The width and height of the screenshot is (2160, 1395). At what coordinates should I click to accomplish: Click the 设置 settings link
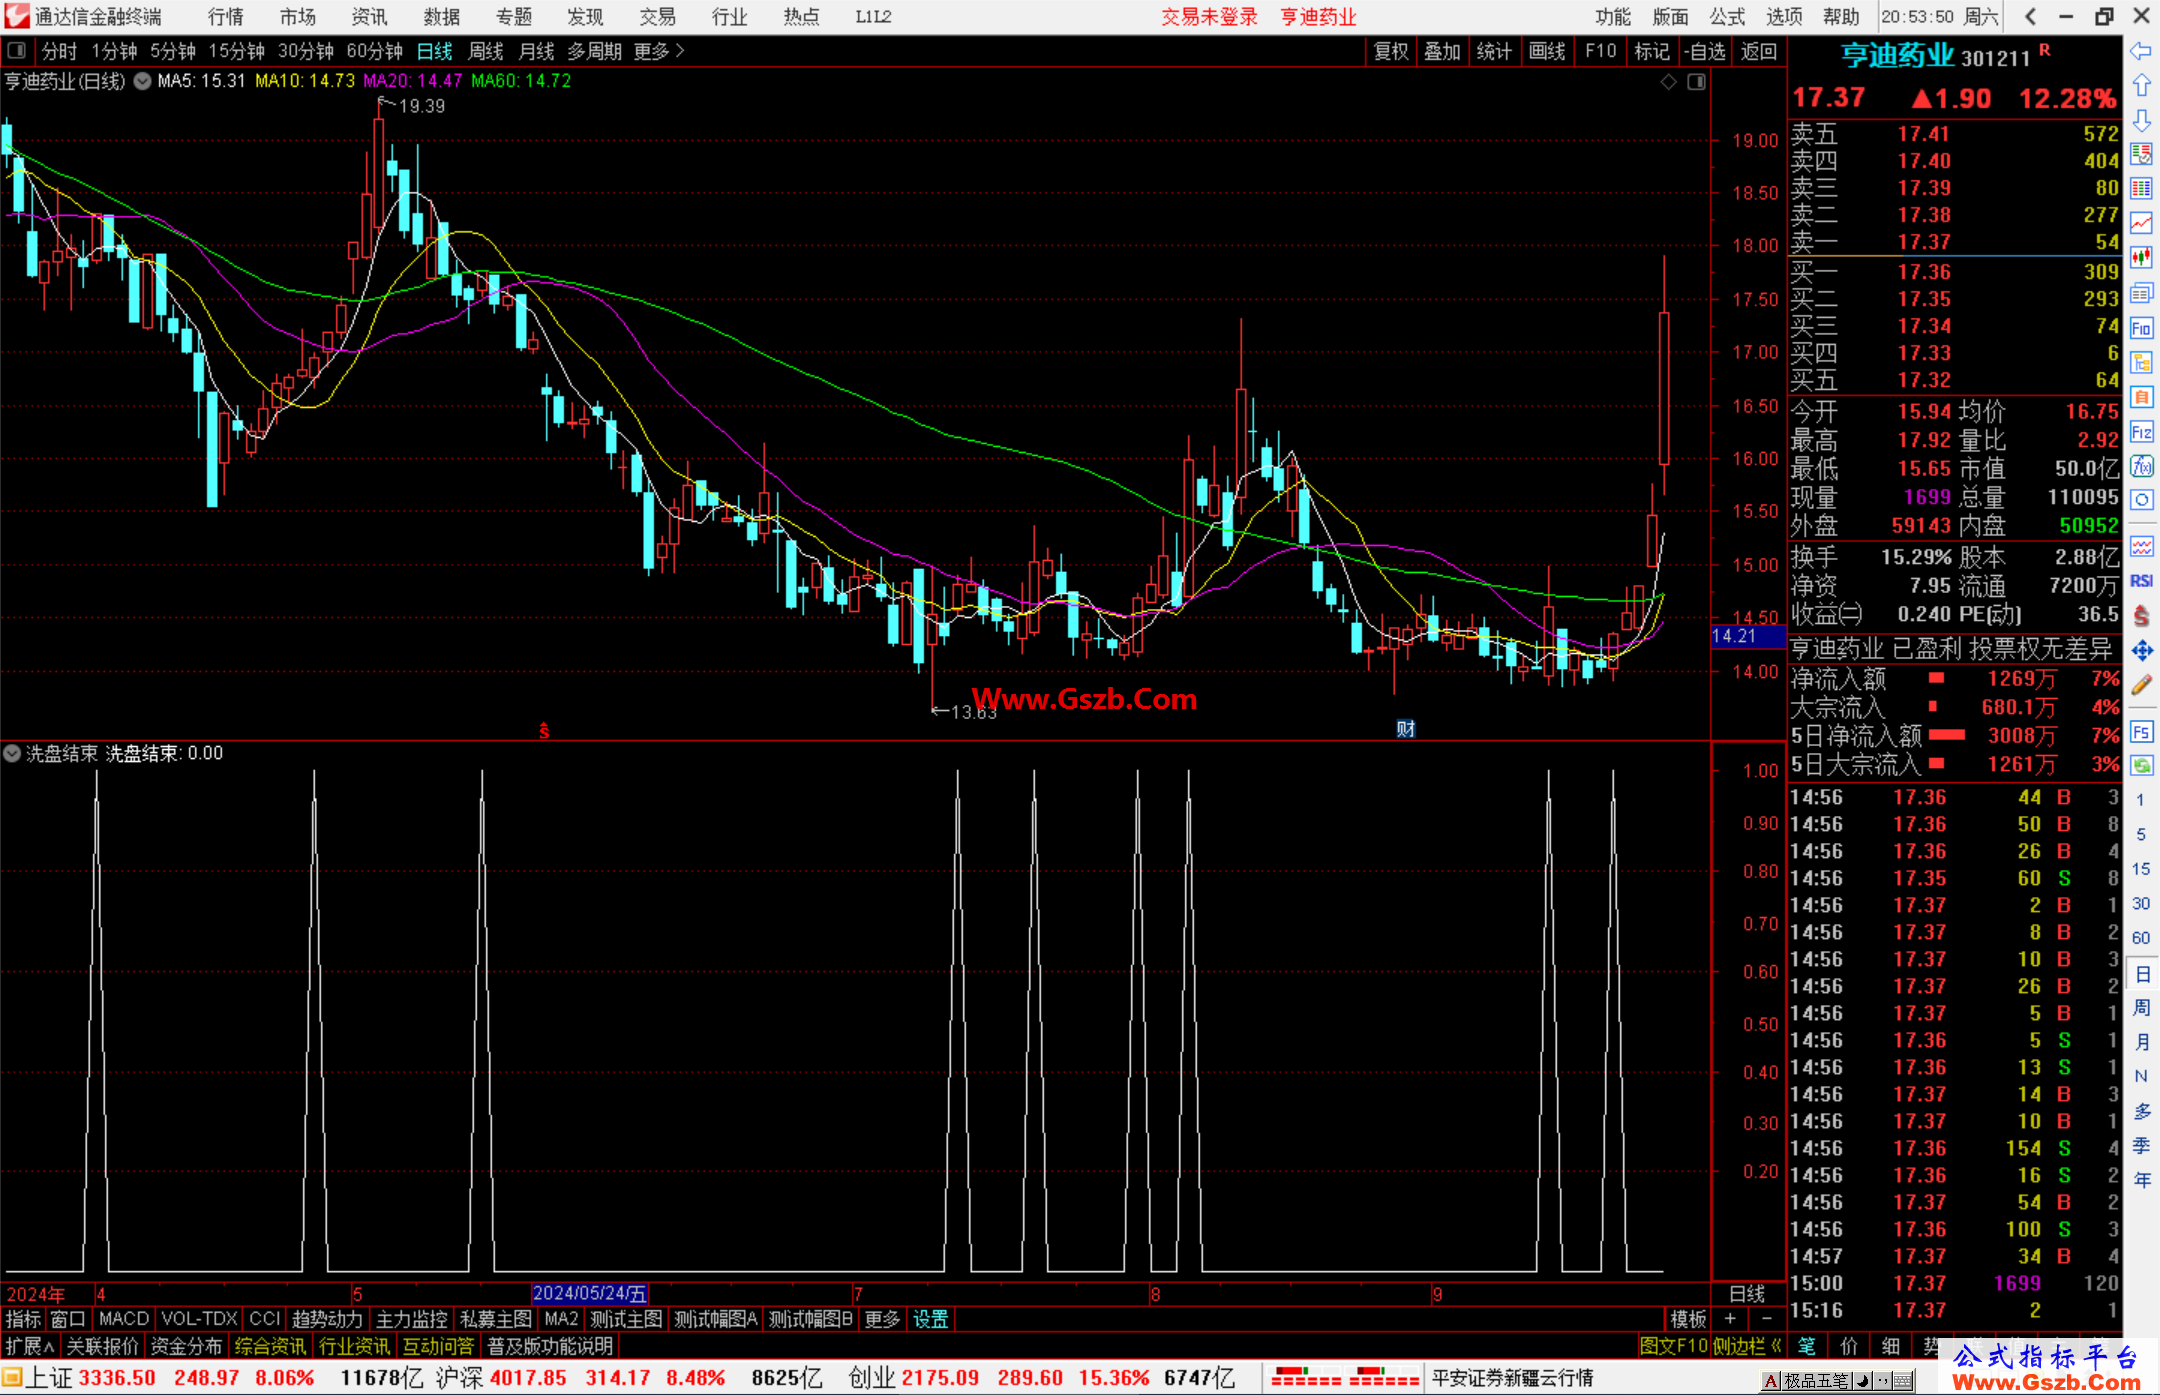[930, 1319]
